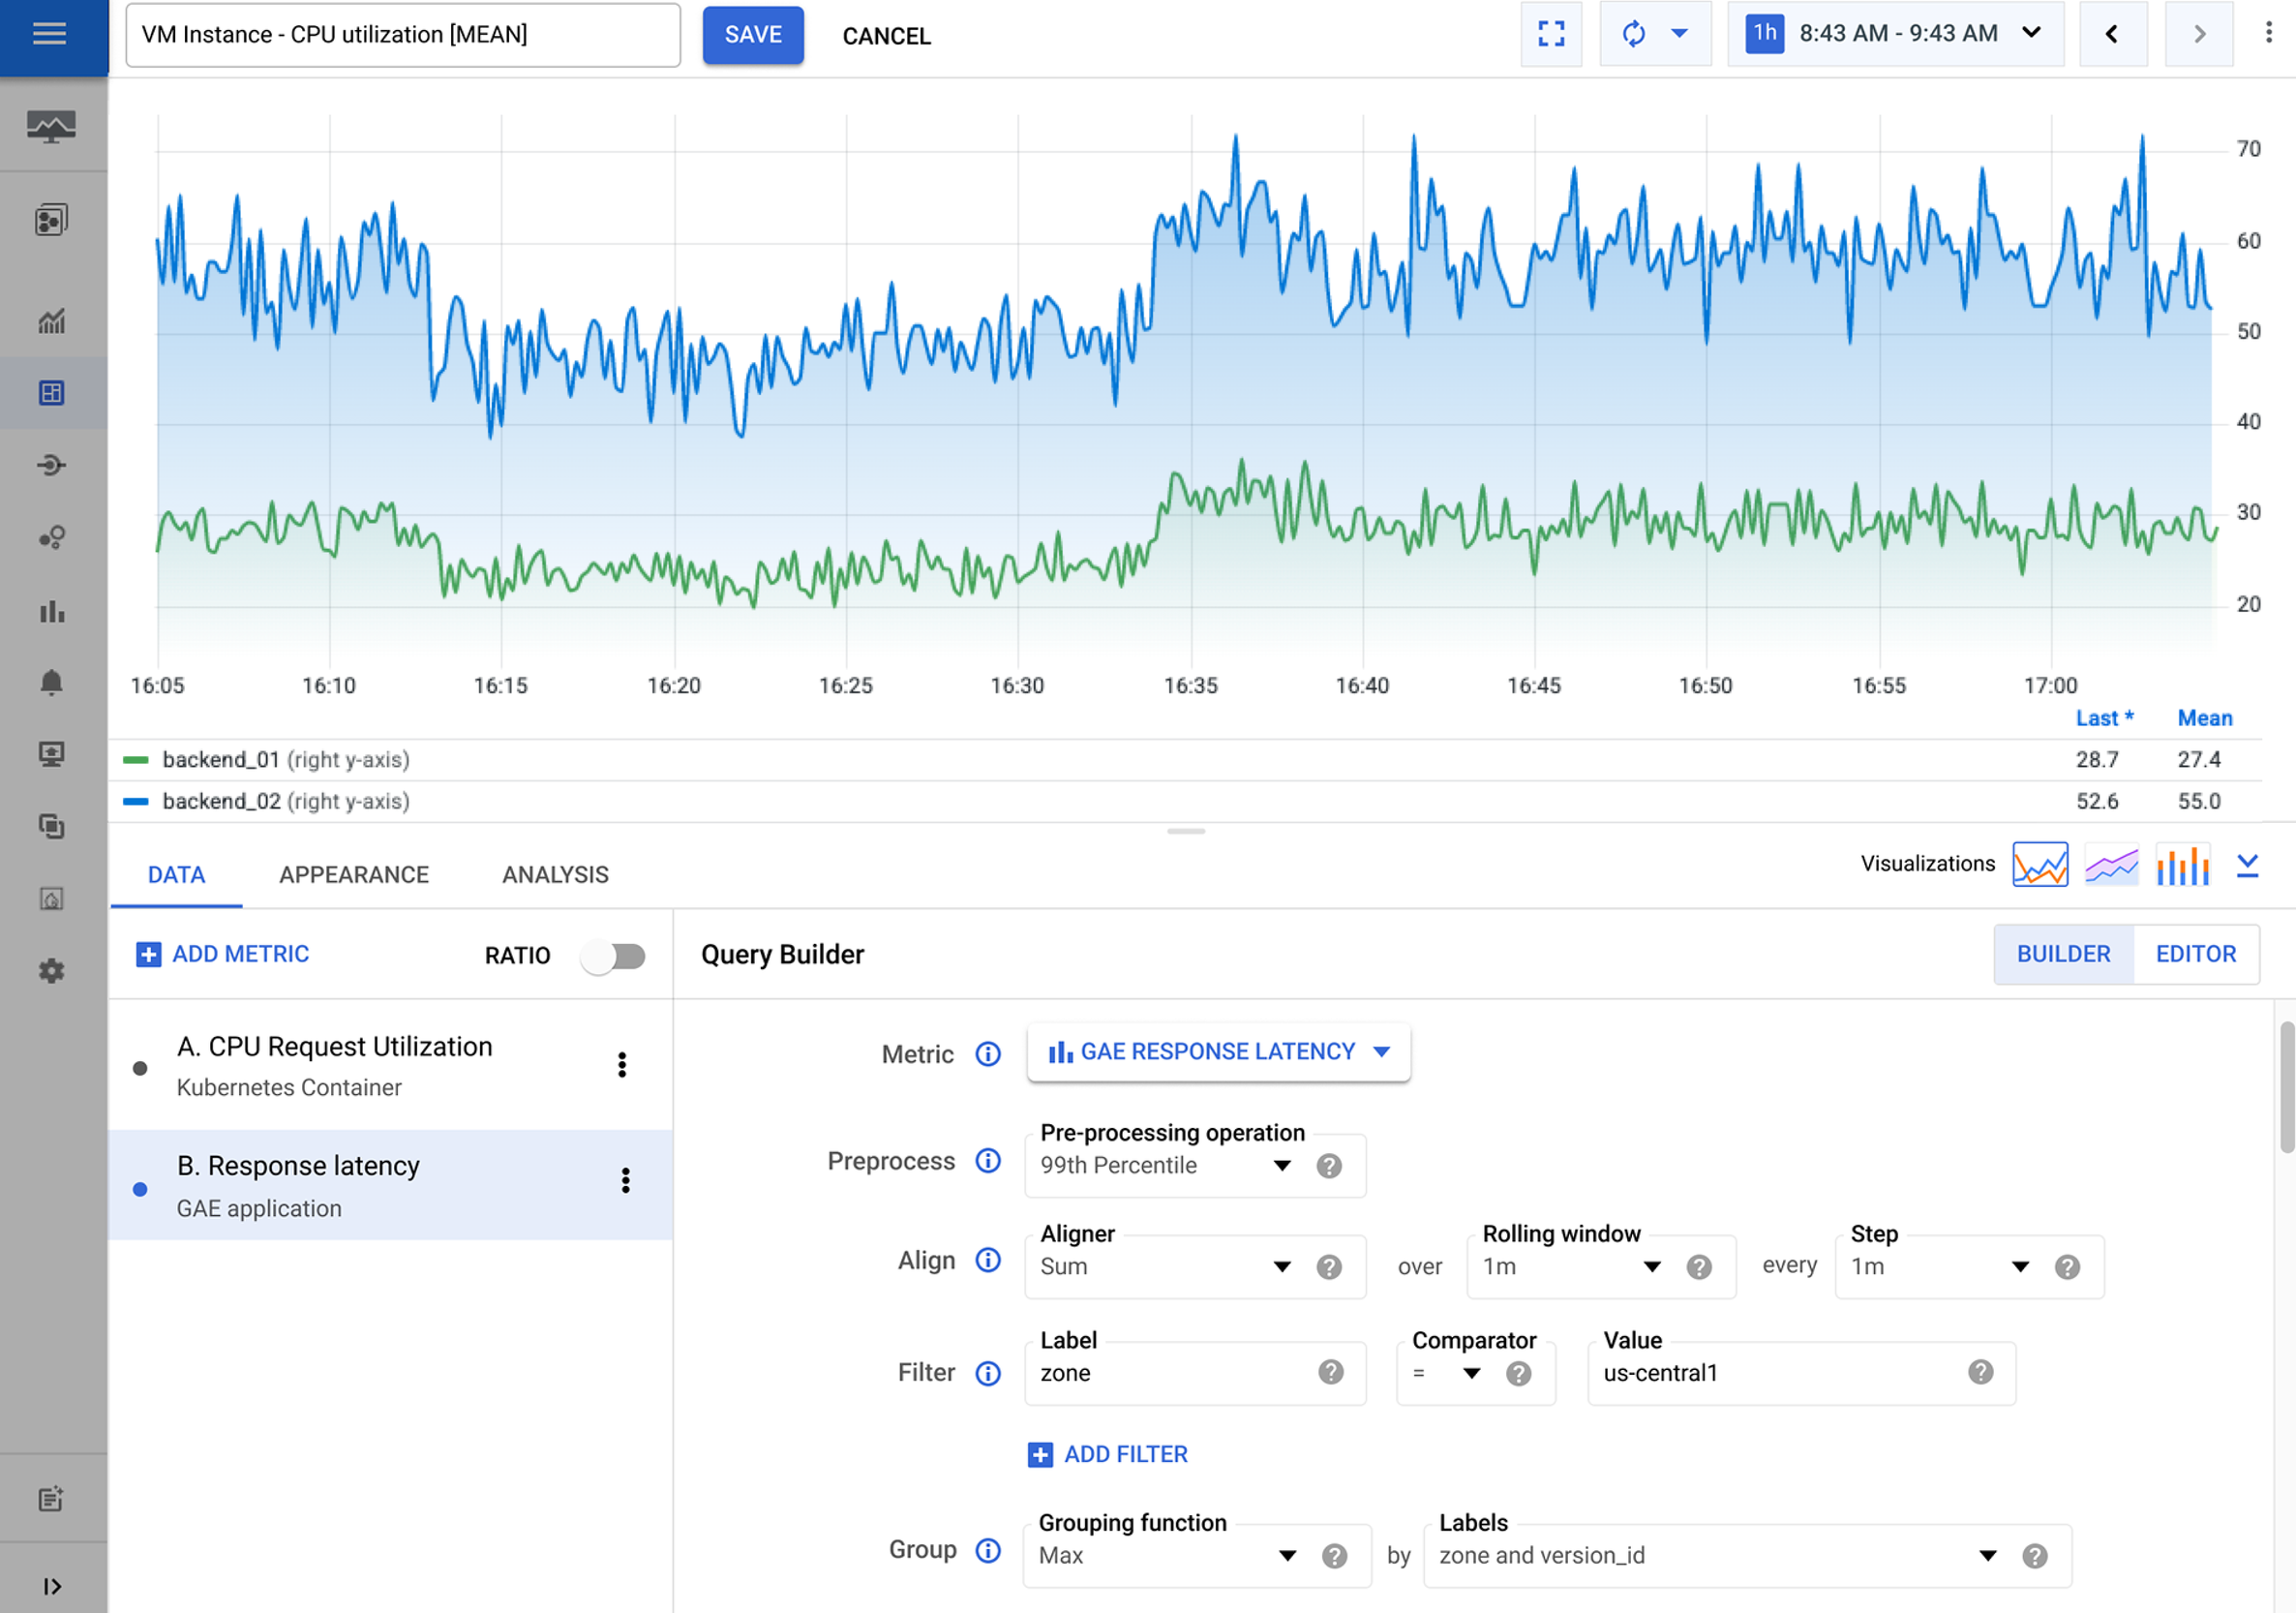
Task: Open Groups copy-style icon in sidebar
Action: pyautogui.click(x=52, y=826)
